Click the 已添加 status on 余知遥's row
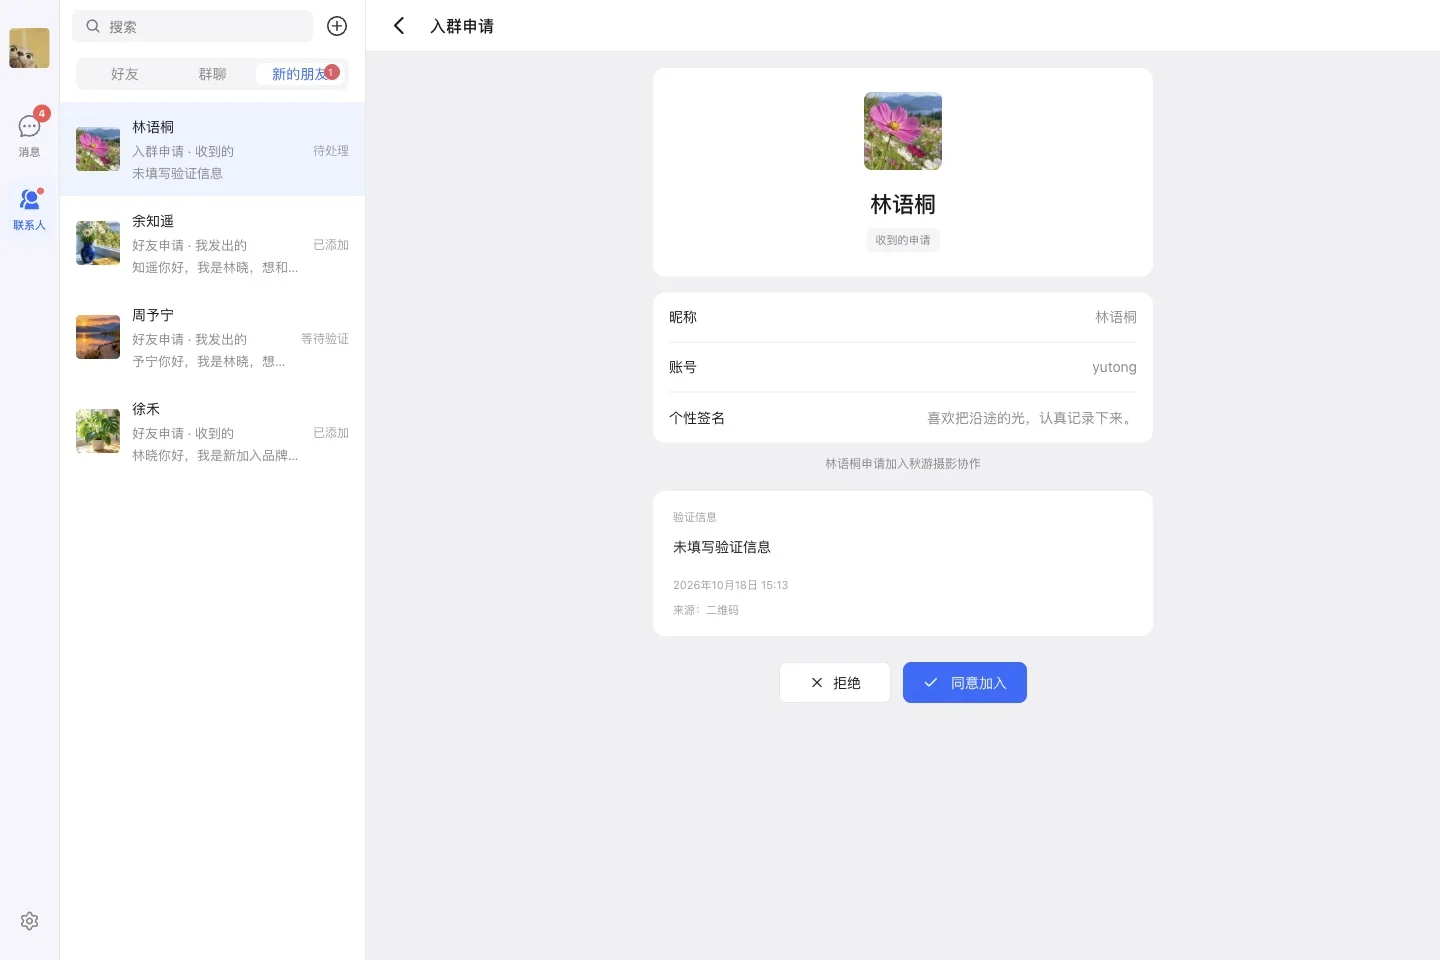 pos(331,245)
